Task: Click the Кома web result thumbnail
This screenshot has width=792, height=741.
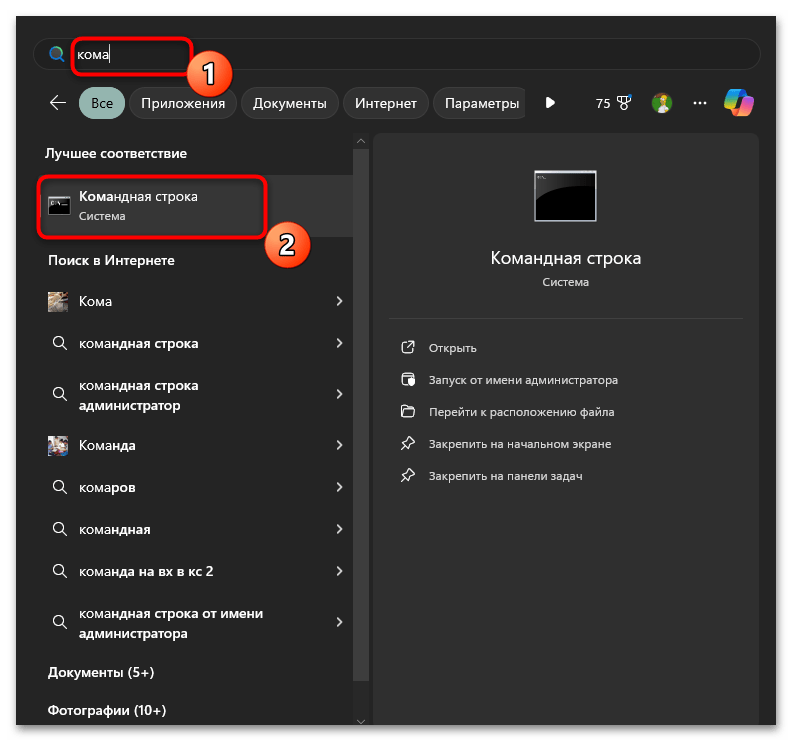Action: 58,302
